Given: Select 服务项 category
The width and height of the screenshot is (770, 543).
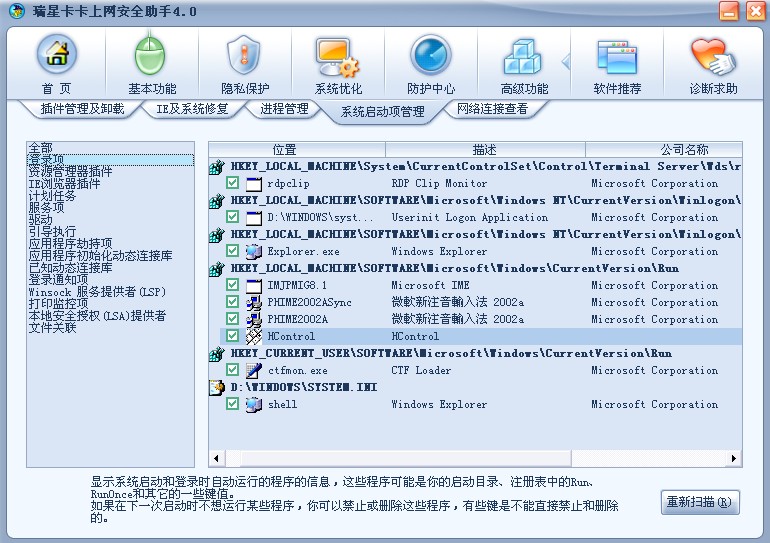Looking at the screenshot, I should pyautogui.click(x=46, y=208).
